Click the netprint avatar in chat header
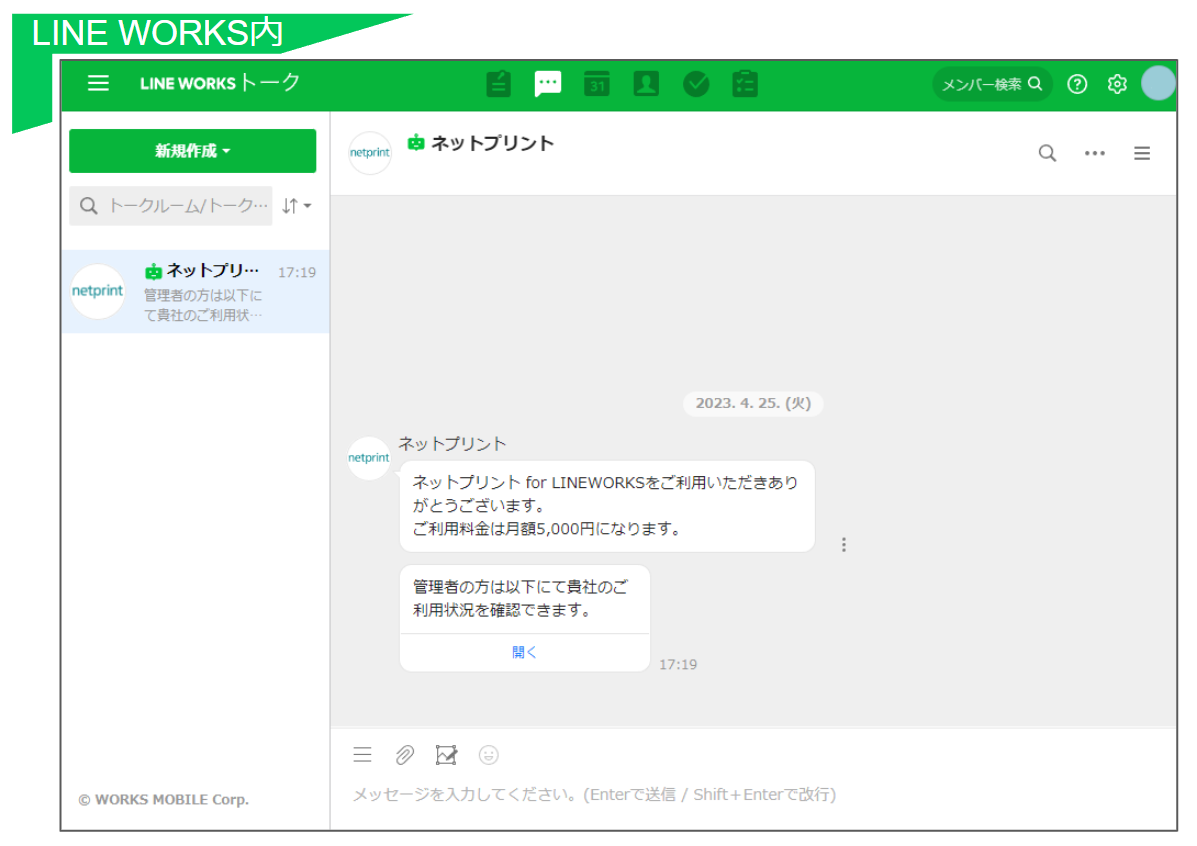The height and width of the screenshot is (846, 1197). (369, 153)
